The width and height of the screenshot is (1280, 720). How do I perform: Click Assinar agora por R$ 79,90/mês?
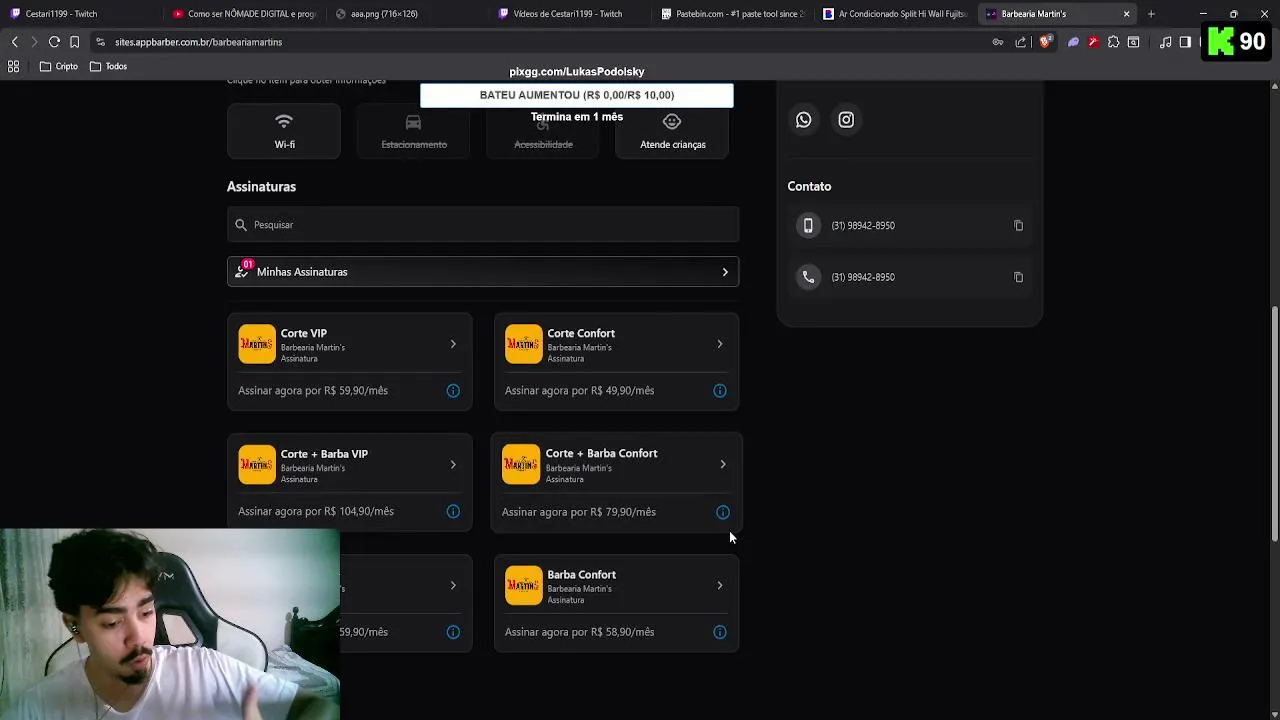point(579,512)
